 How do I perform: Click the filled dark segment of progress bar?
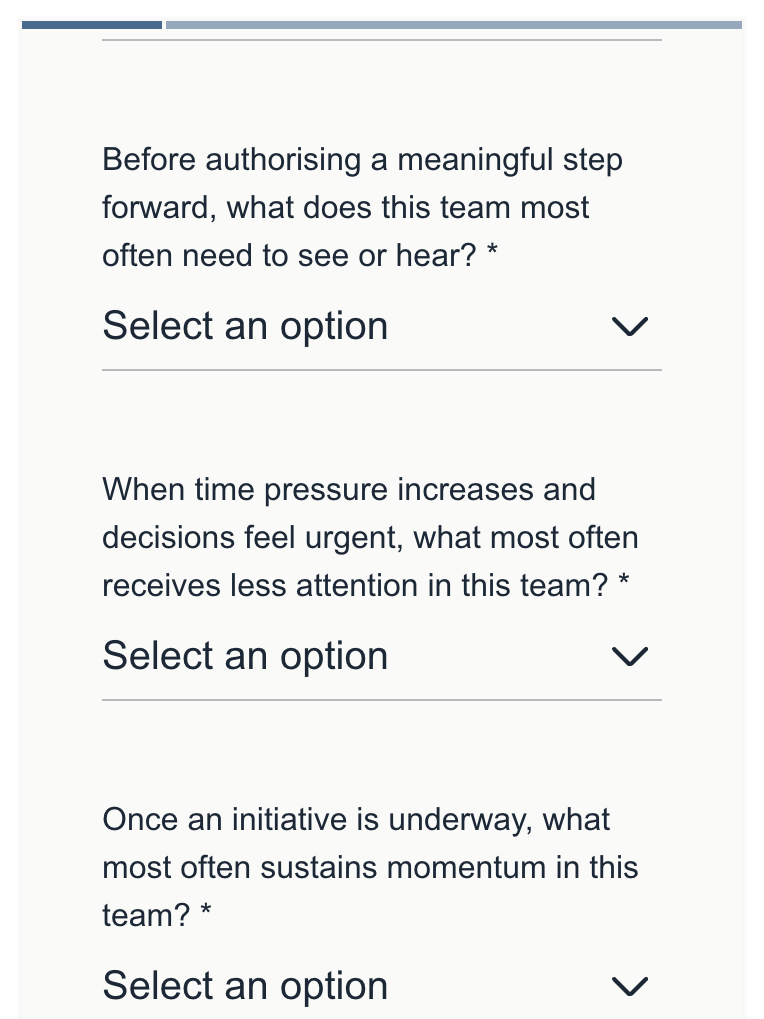pyautogui.click(x=92, y=25)
